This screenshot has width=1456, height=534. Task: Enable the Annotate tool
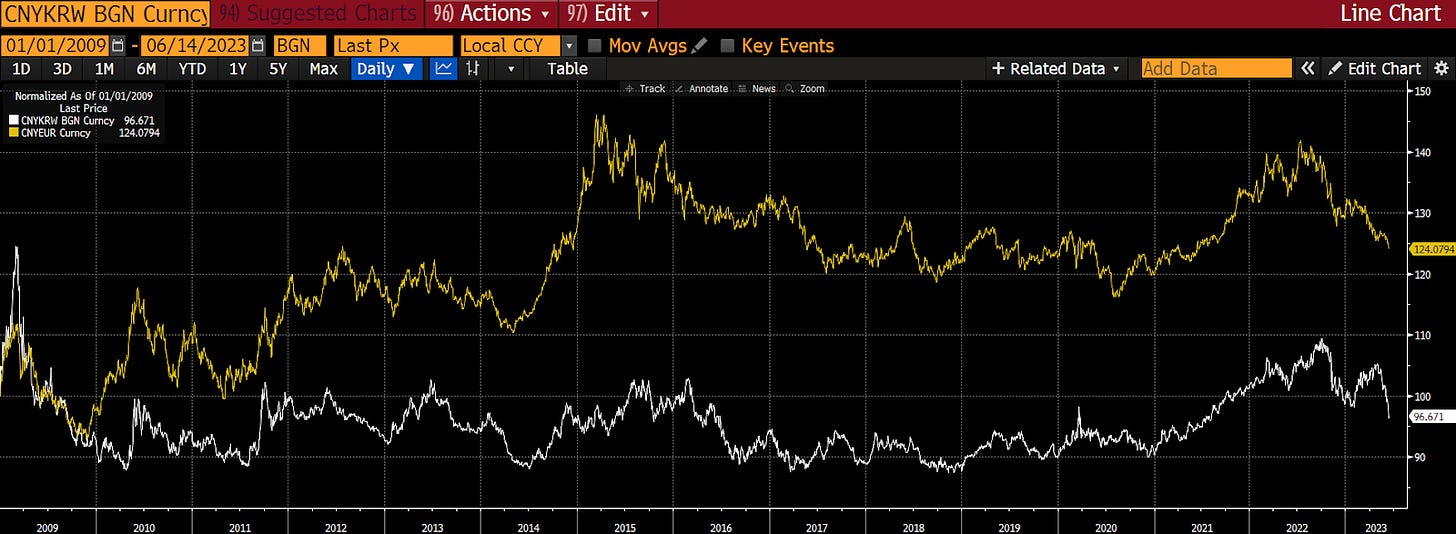point(702,88)
